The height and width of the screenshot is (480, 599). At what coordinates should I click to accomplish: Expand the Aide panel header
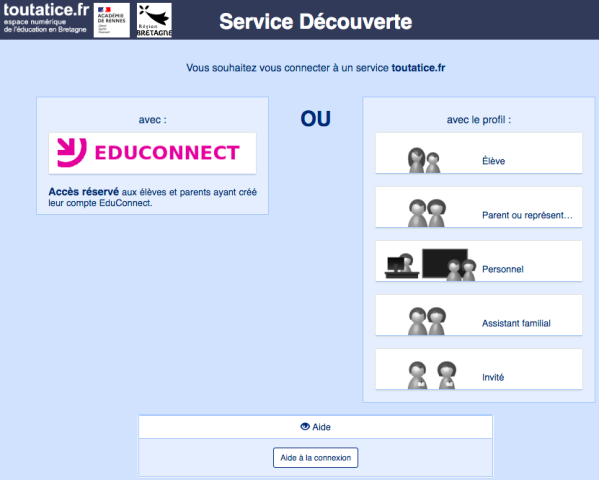[x=316, y=427]
